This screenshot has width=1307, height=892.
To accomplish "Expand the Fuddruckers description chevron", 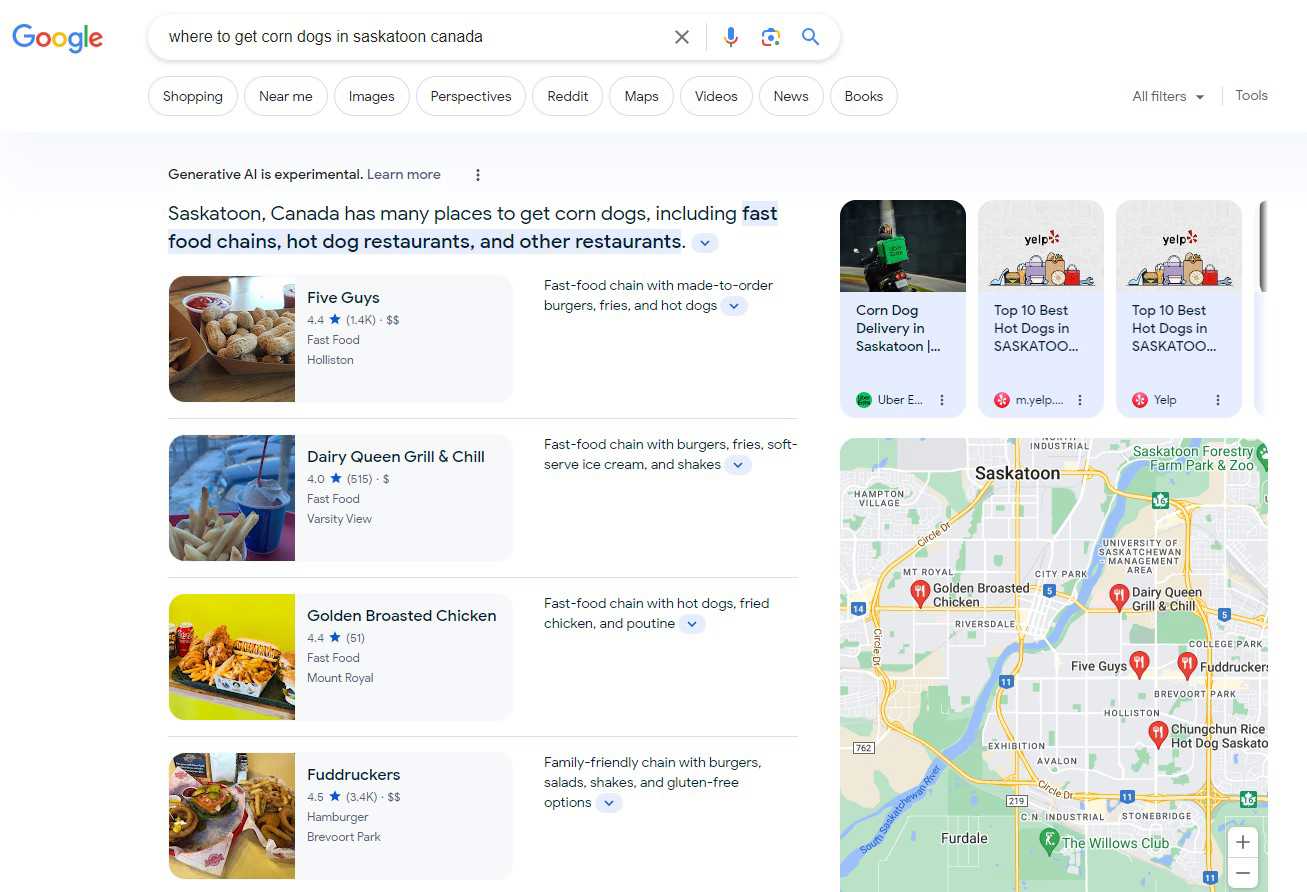I will (x=609, y=803).
